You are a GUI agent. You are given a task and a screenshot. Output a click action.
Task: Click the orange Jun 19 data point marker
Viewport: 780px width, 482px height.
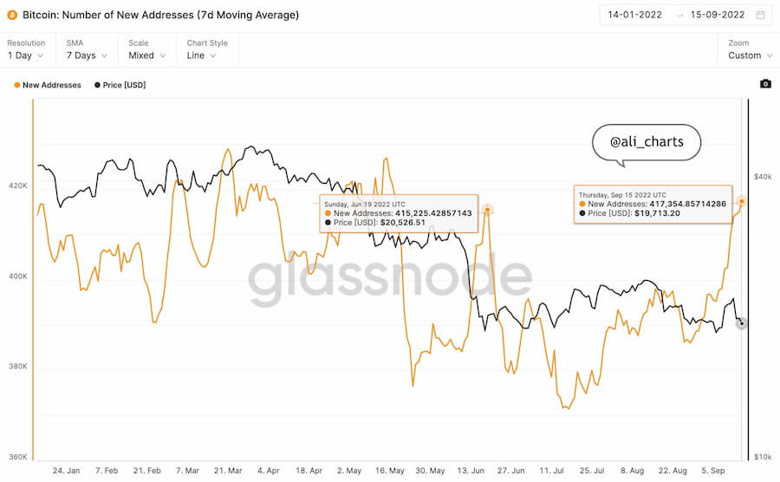(x=488, y=209)
